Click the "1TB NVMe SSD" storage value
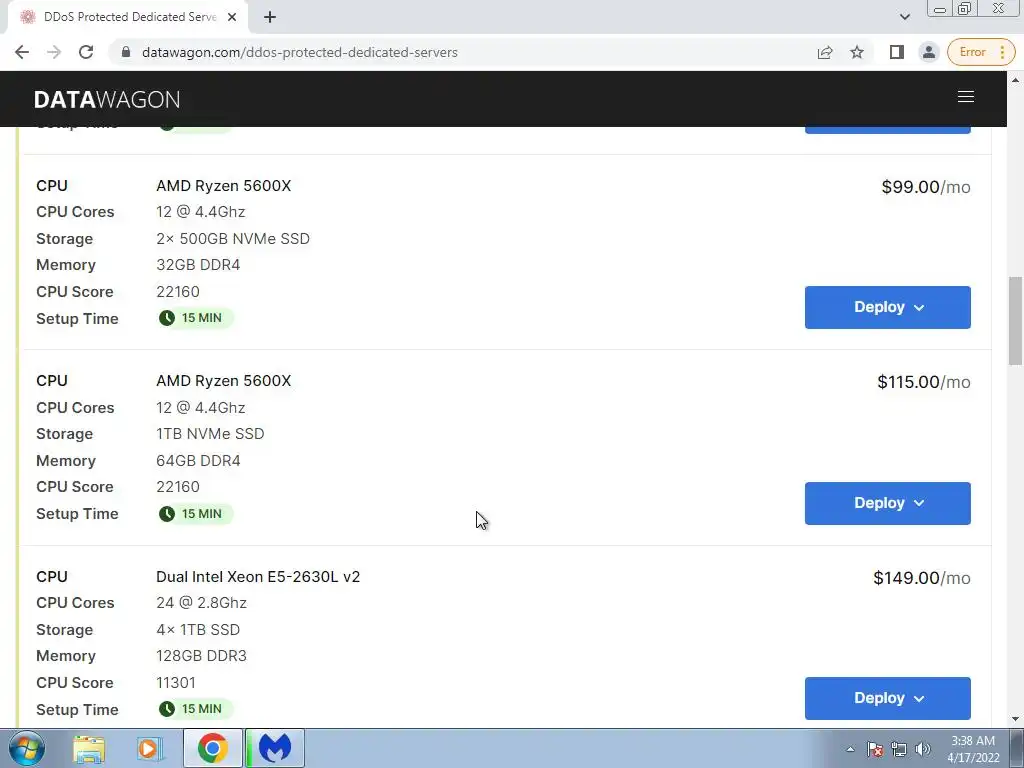This screenshot has height=768, width=1024. click(x=210, y=434)
